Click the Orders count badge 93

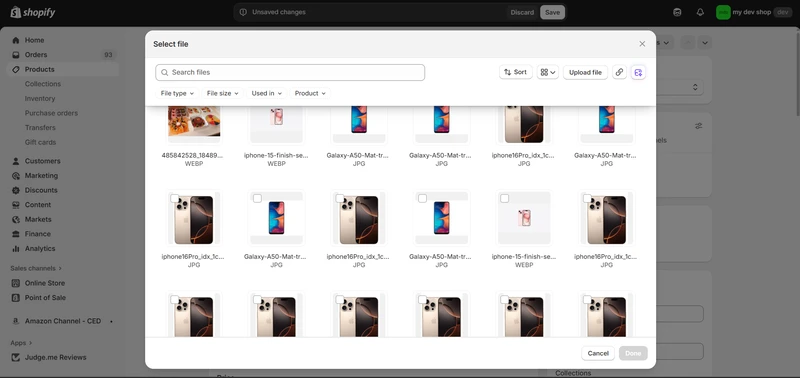pos(108,55)
